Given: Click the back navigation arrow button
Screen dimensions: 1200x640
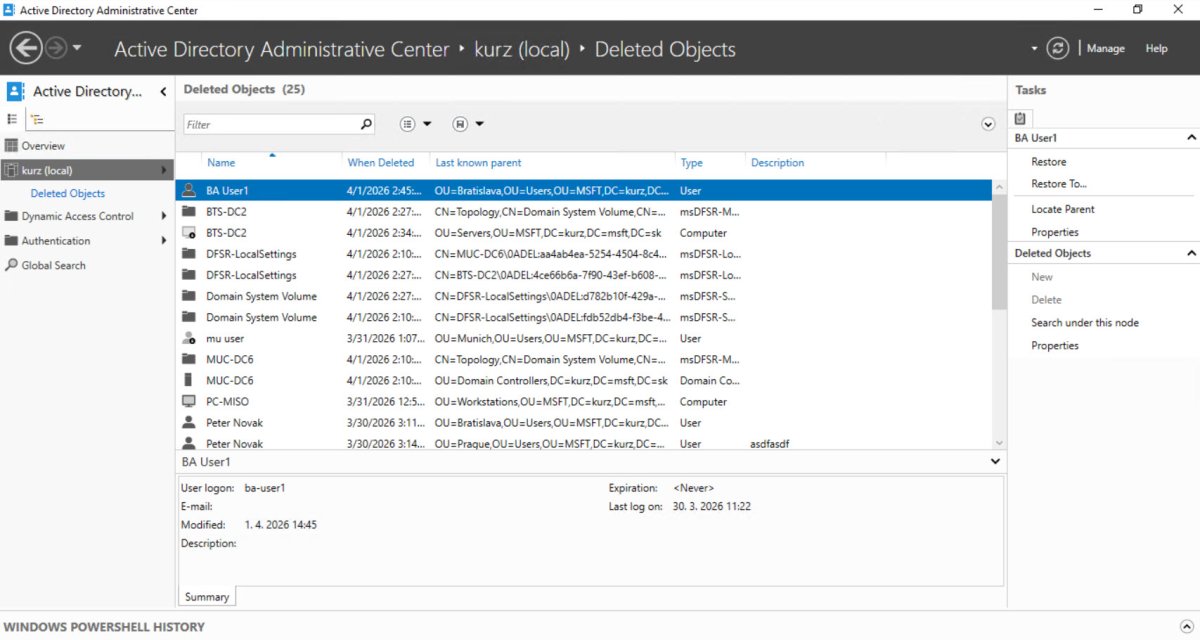Looking at the screenshot, I should click(26, 48).
